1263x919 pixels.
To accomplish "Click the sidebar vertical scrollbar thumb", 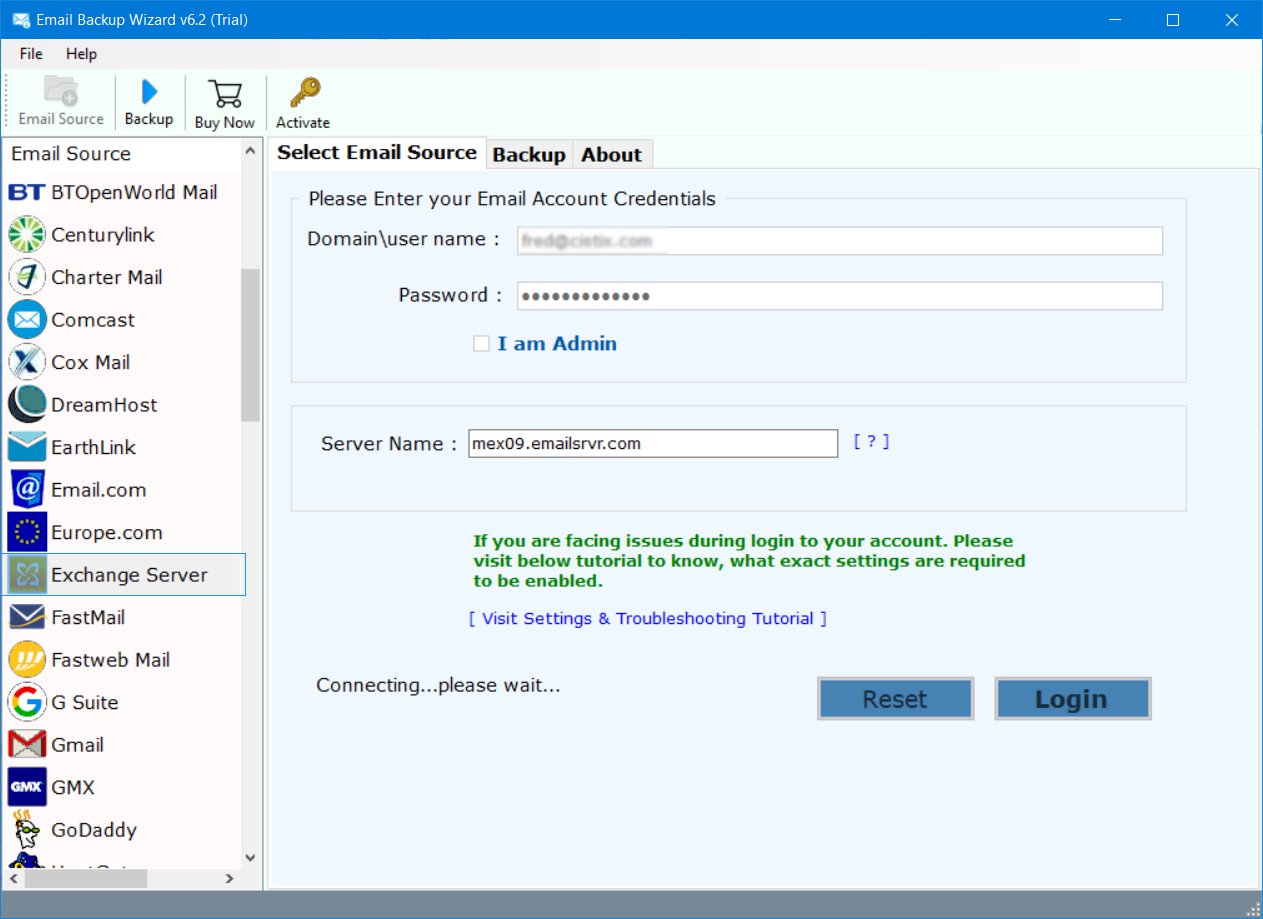I will click(250, 345).
